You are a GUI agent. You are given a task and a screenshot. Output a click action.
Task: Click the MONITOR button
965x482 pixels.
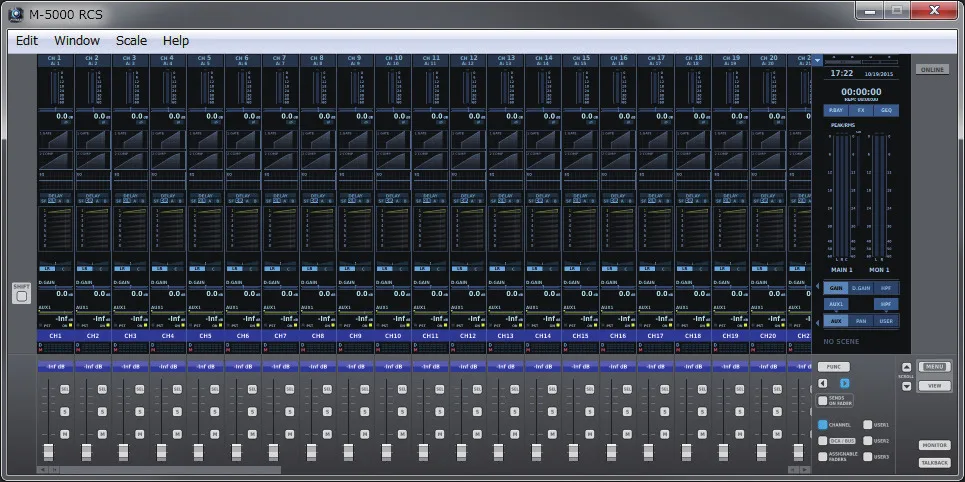tap(935, 445)
